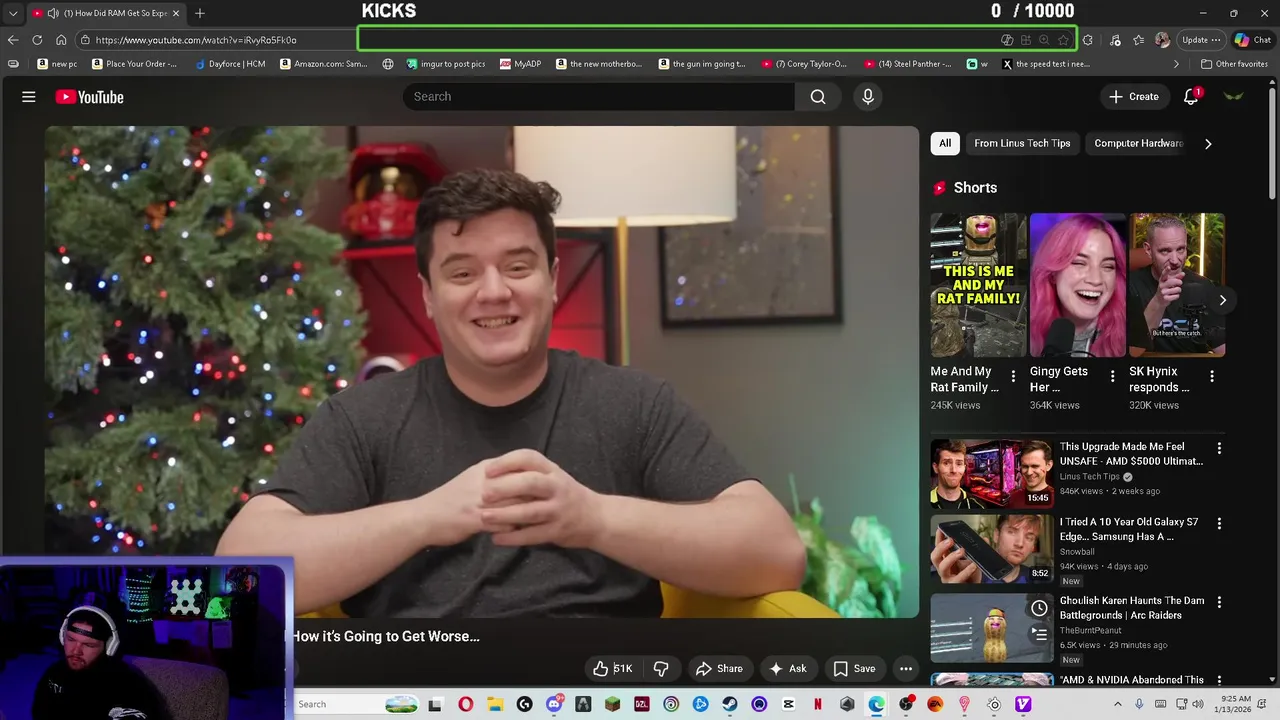Open a new browser tab
Screen dimensions: 1280x720
[200, 13]
